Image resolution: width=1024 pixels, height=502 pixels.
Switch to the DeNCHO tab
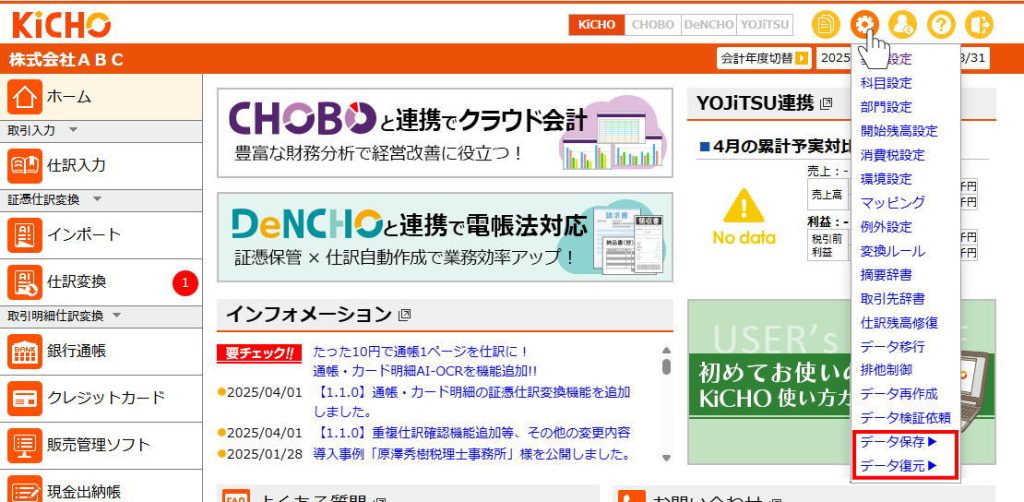coord(708,25)
